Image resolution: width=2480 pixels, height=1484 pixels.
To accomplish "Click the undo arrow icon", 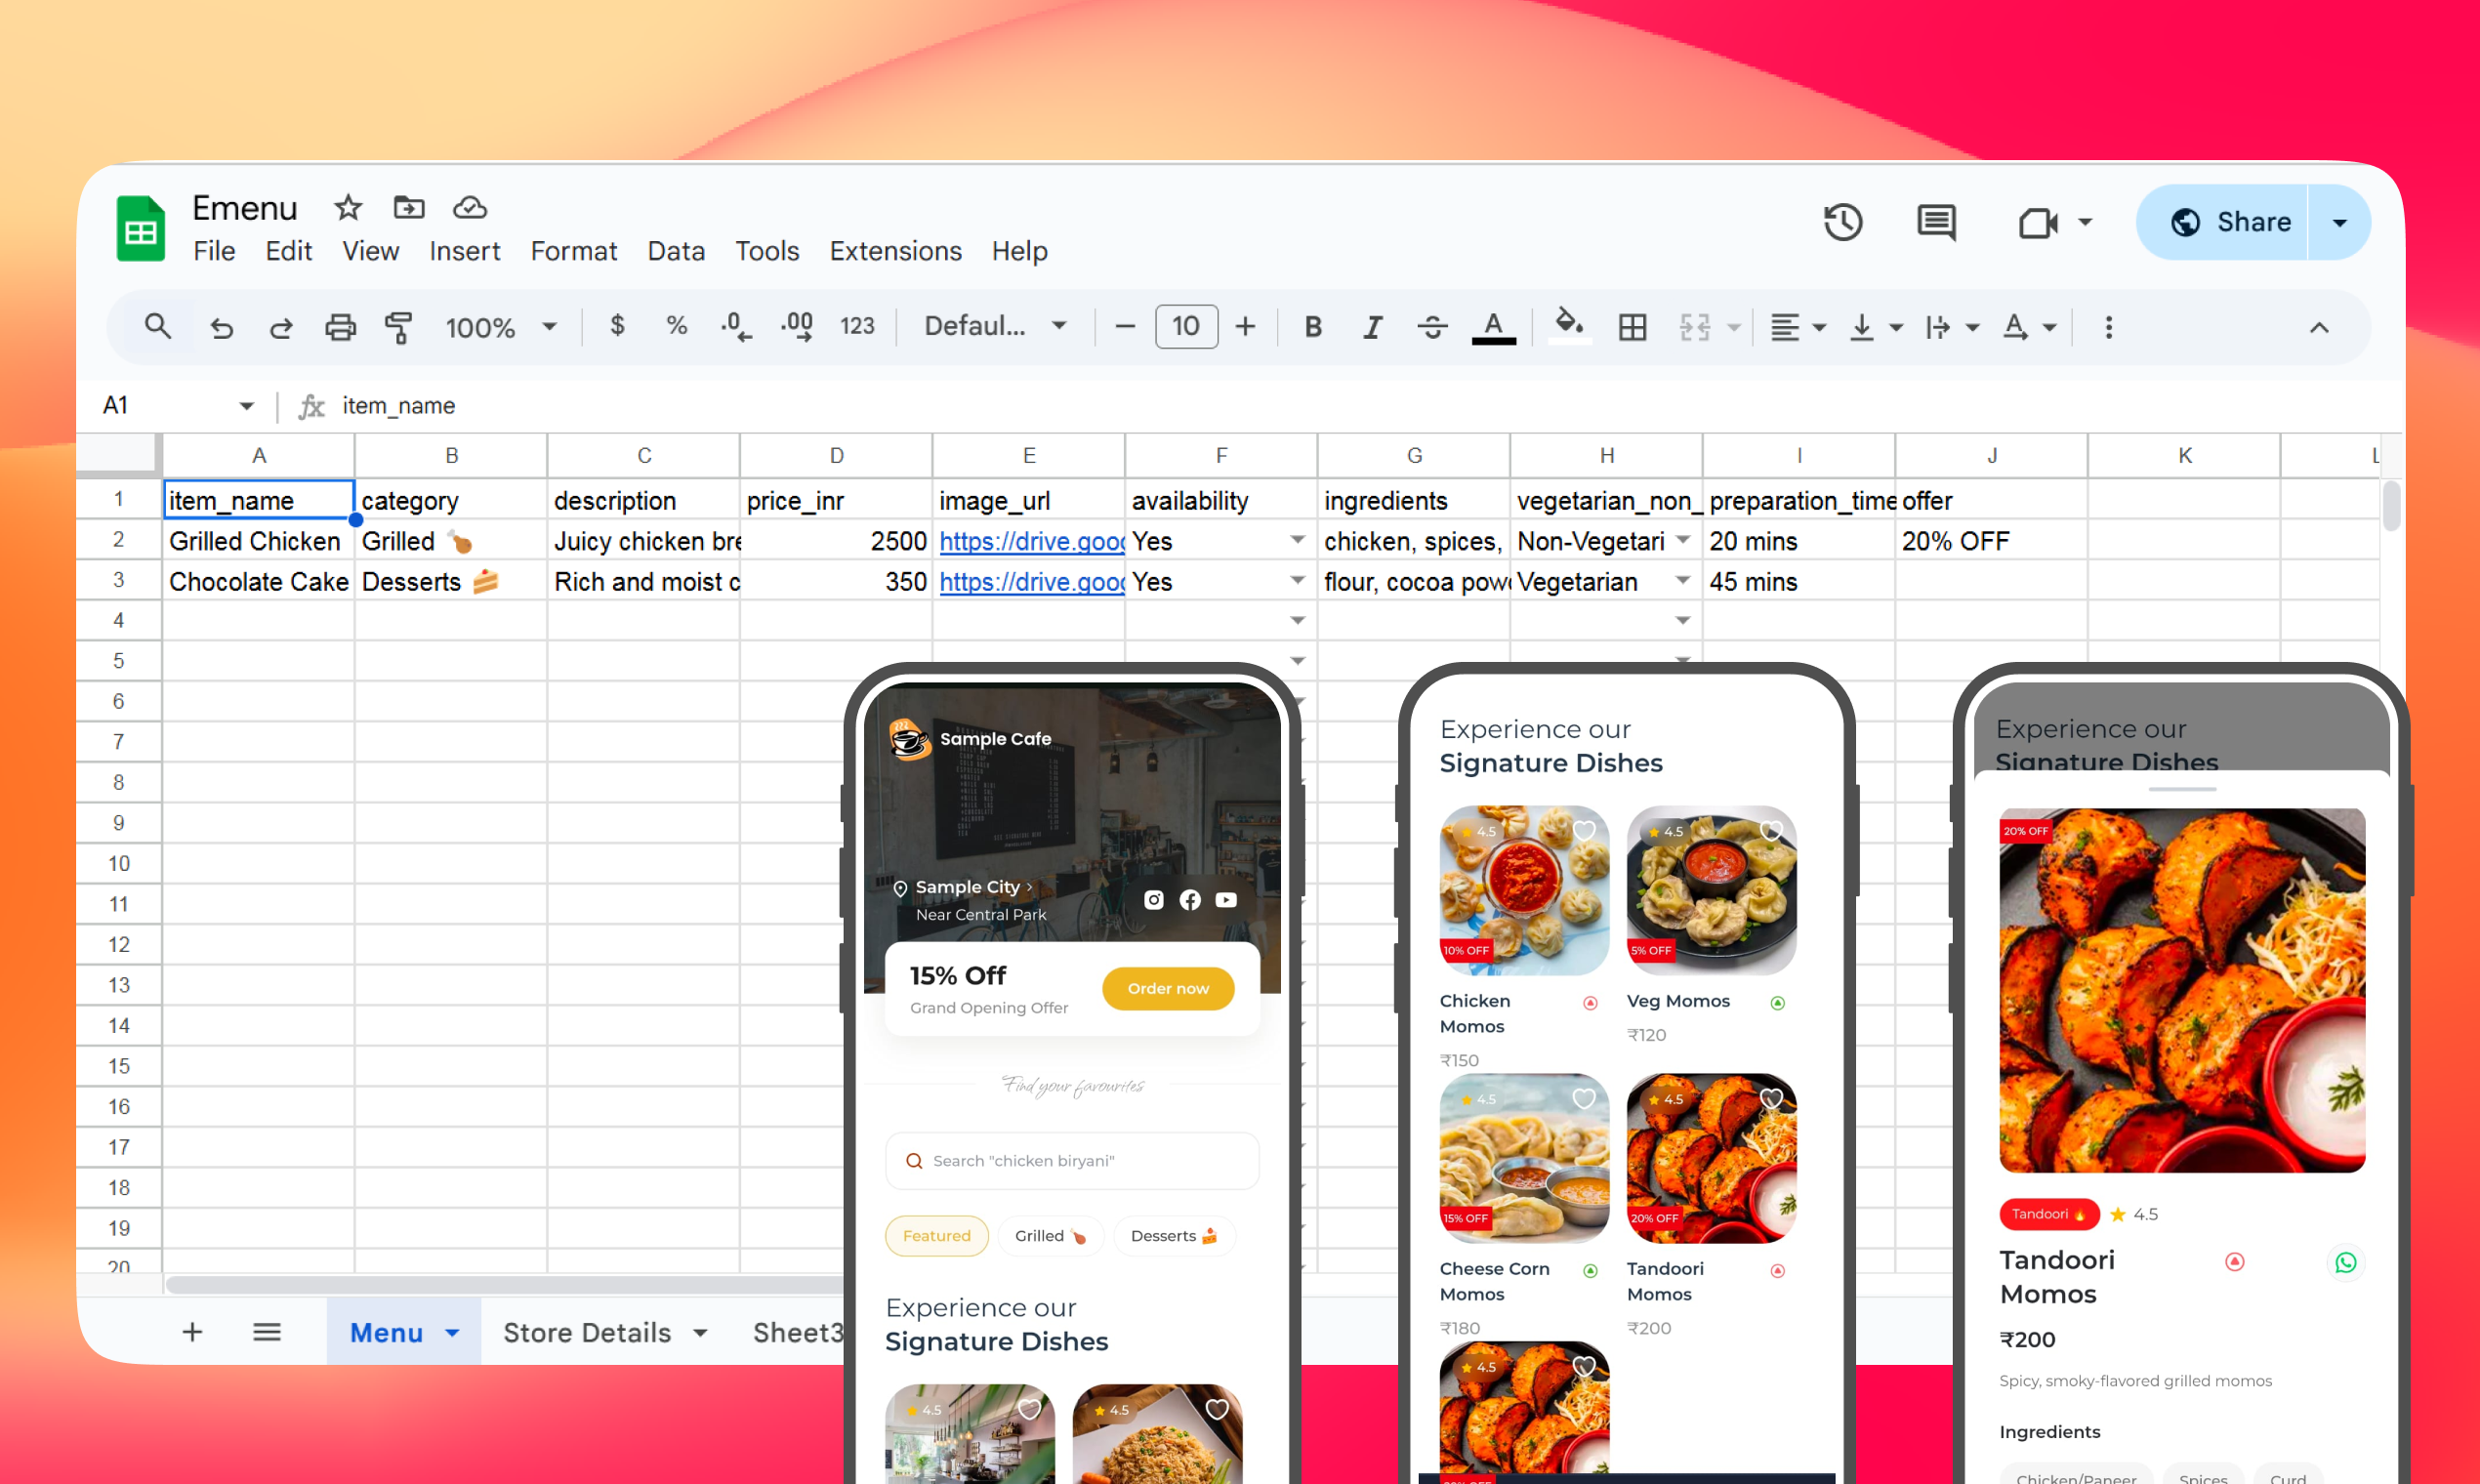I will click(222, 327).
